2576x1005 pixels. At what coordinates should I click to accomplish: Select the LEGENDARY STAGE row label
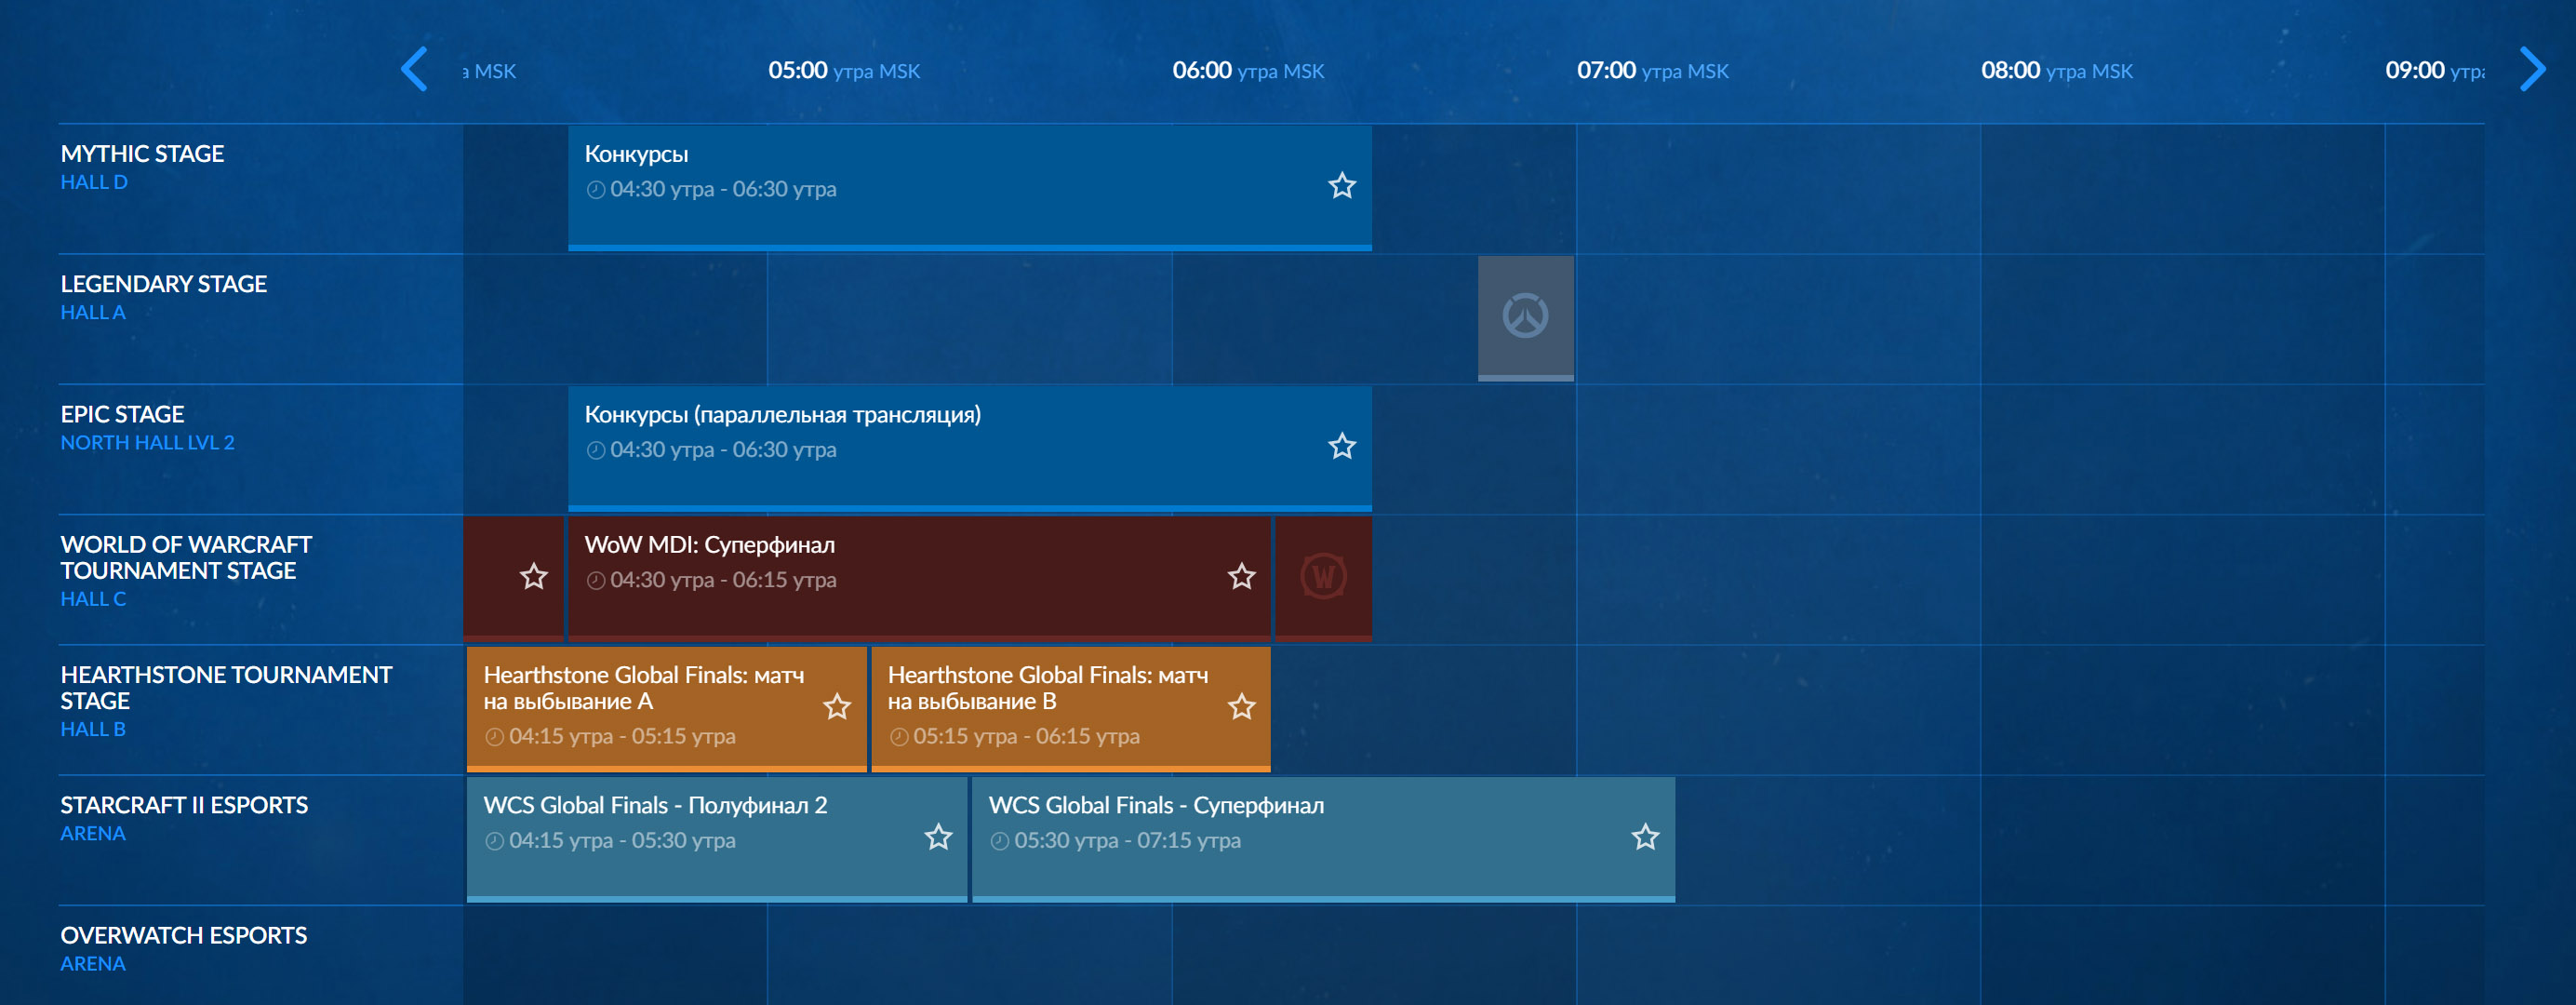(x=163, y=284)
